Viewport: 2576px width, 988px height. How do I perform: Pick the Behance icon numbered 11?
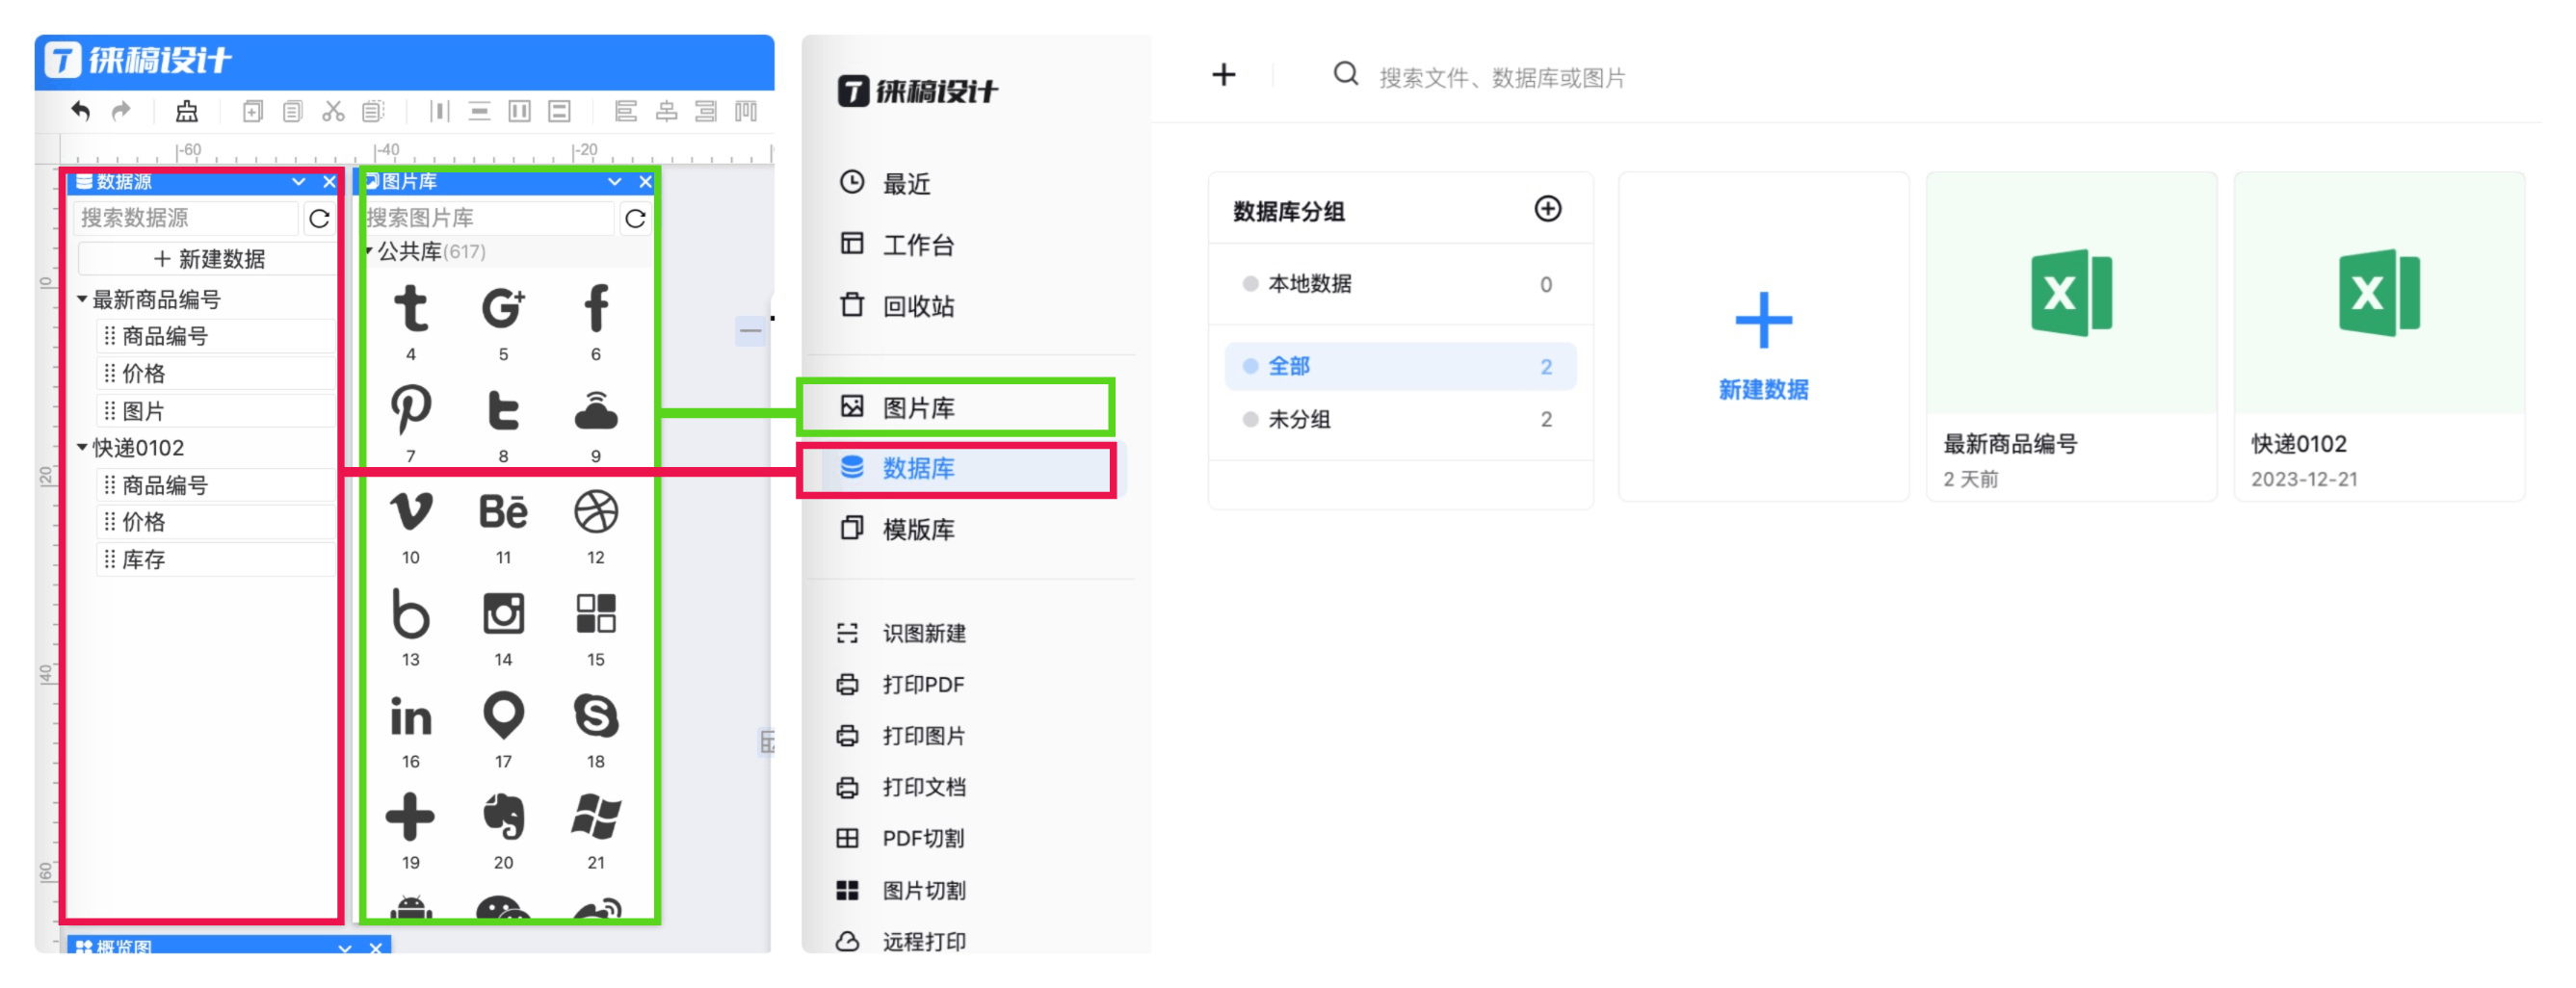[503, 511]
